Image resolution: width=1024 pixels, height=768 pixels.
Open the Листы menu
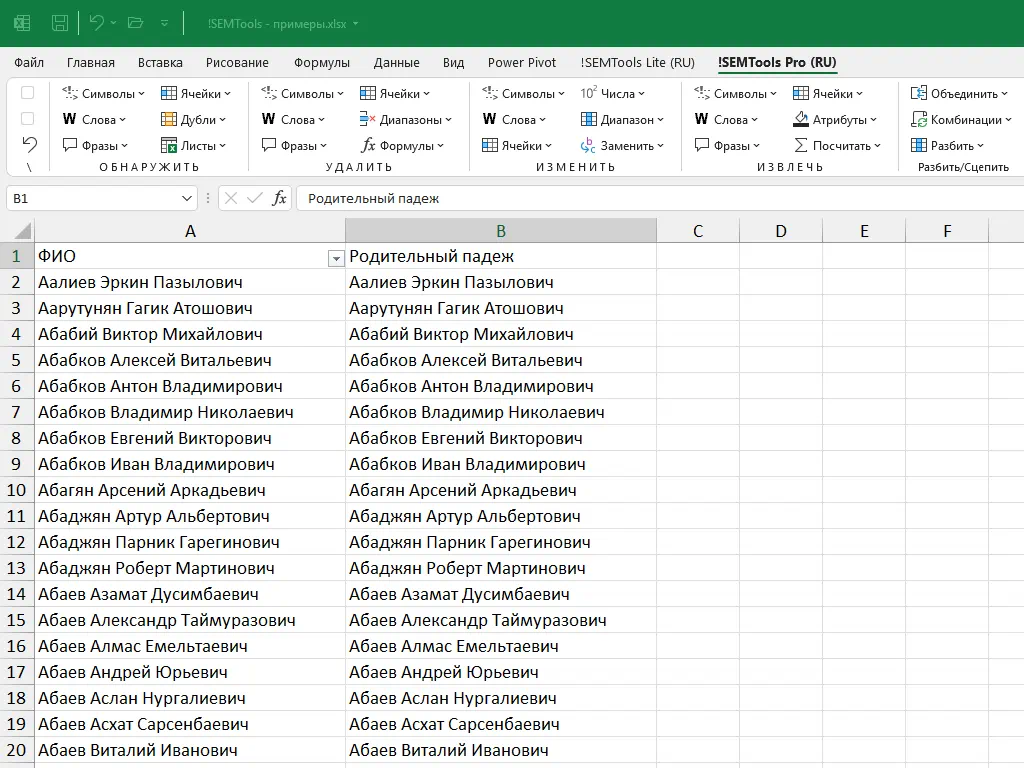(x=193, y=146)
